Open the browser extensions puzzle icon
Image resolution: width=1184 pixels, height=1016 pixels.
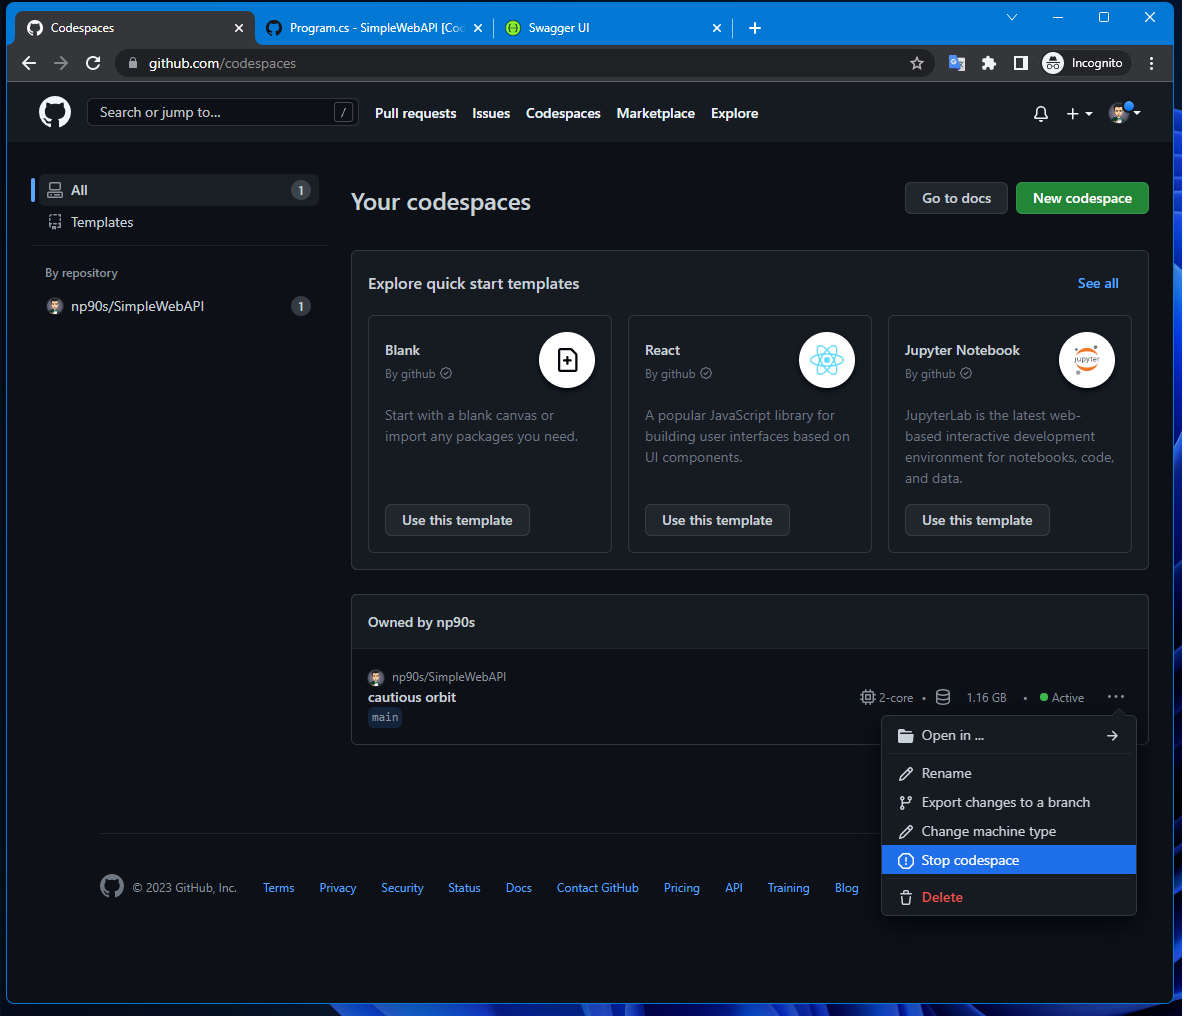(x=988, y=63)
